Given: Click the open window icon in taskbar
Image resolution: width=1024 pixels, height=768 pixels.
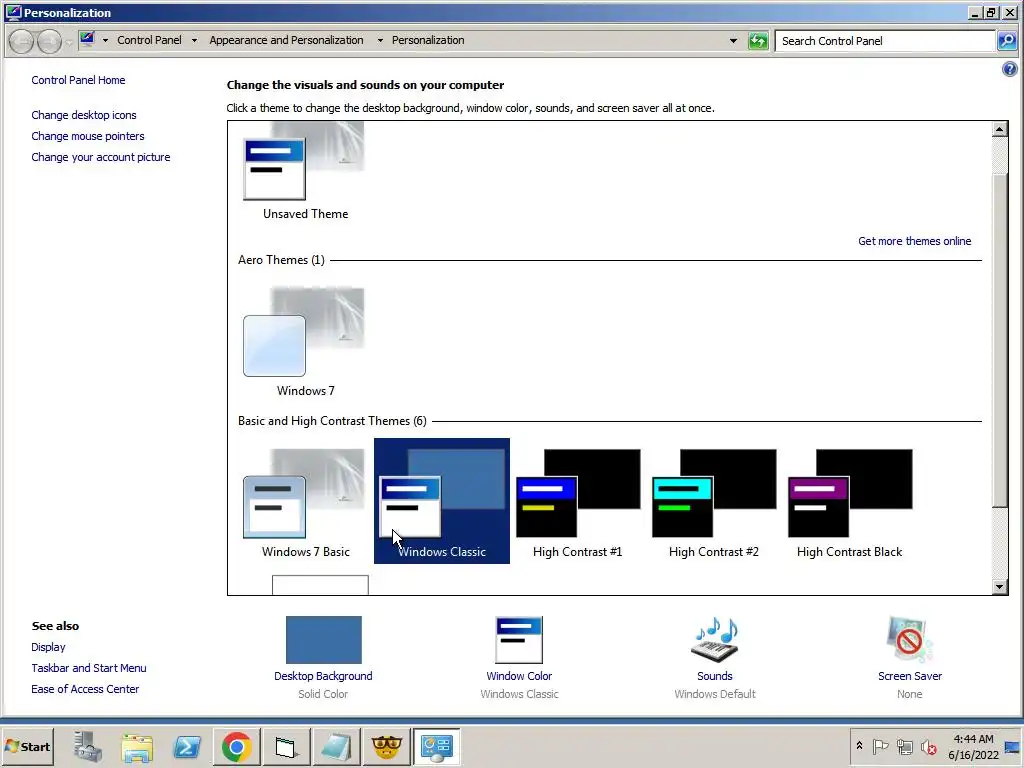Looking at the screenshot, I should (x=286, y=746).
